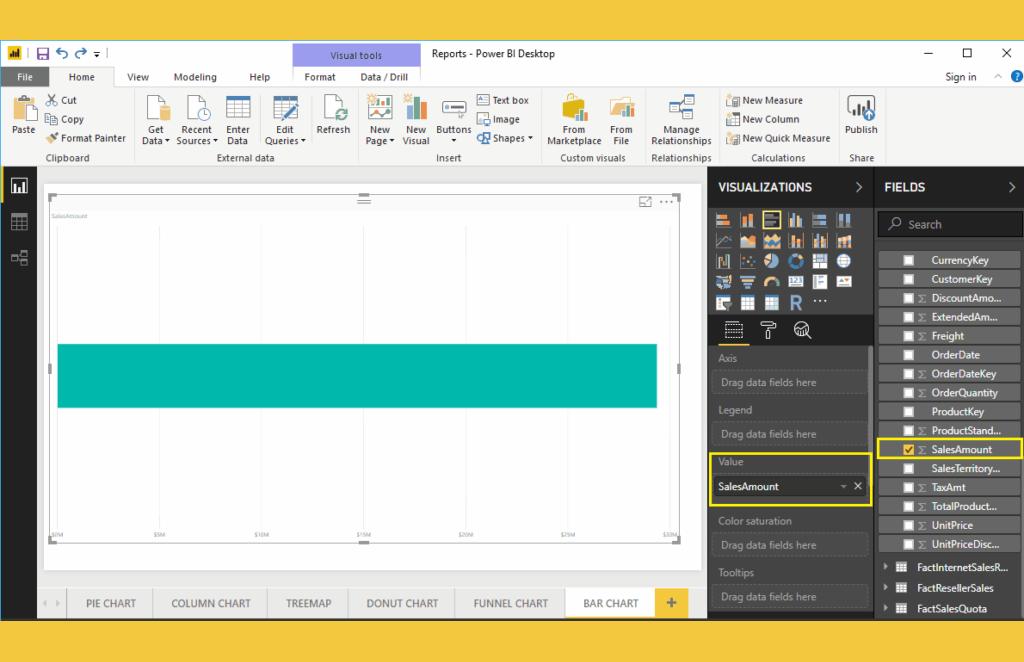Remove SalesAmount from Value well

857,486
